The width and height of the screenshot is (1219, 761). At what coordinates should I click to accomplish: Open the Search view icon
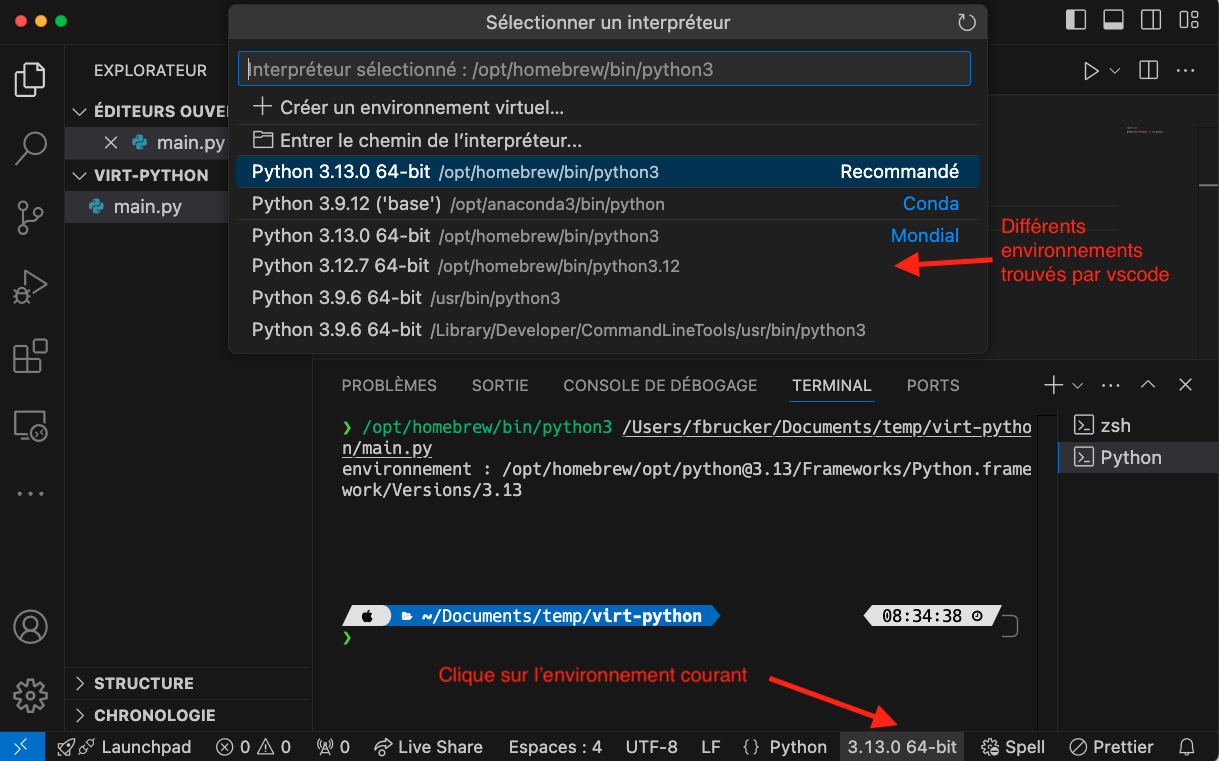[30, 148]
